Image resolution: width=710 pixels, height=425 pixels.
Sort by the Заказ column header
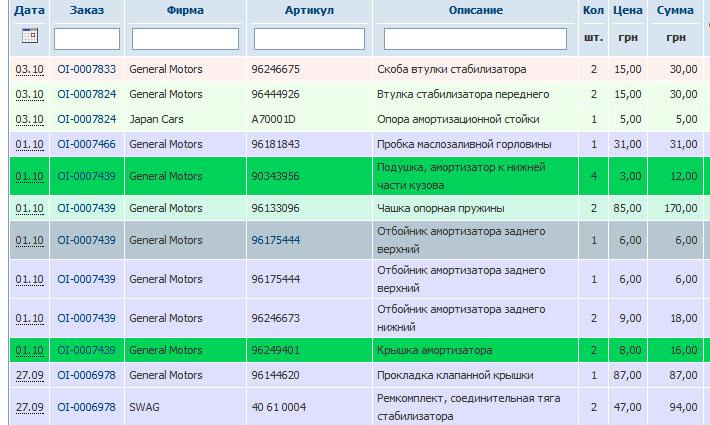87,10
